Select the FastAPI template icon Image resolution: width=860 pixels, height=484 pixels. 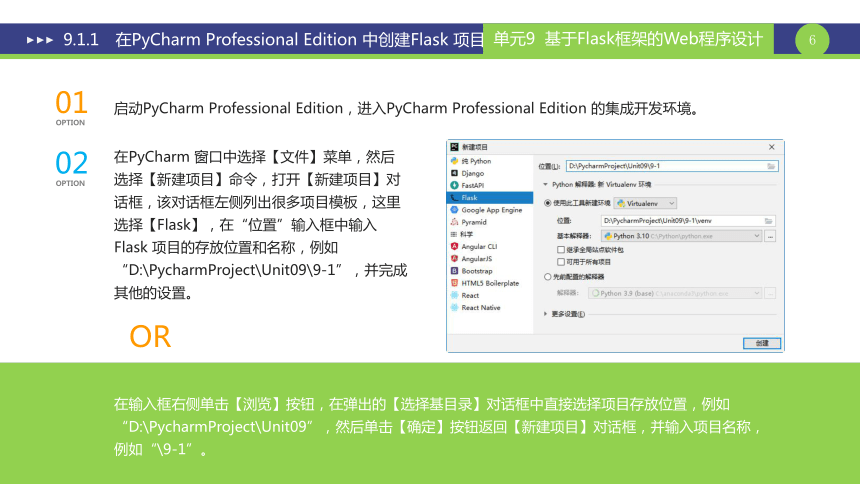454,185
